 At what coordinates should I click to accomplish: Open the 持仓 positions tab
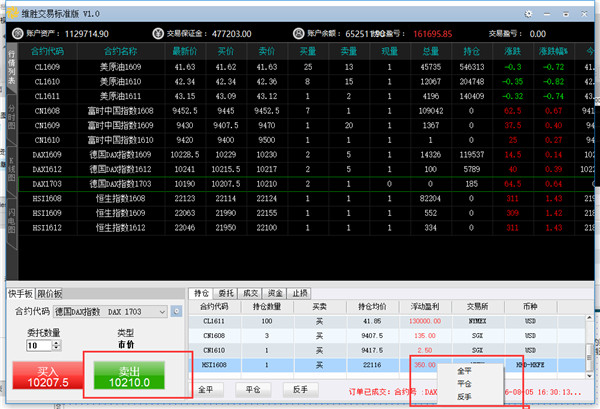201,293
